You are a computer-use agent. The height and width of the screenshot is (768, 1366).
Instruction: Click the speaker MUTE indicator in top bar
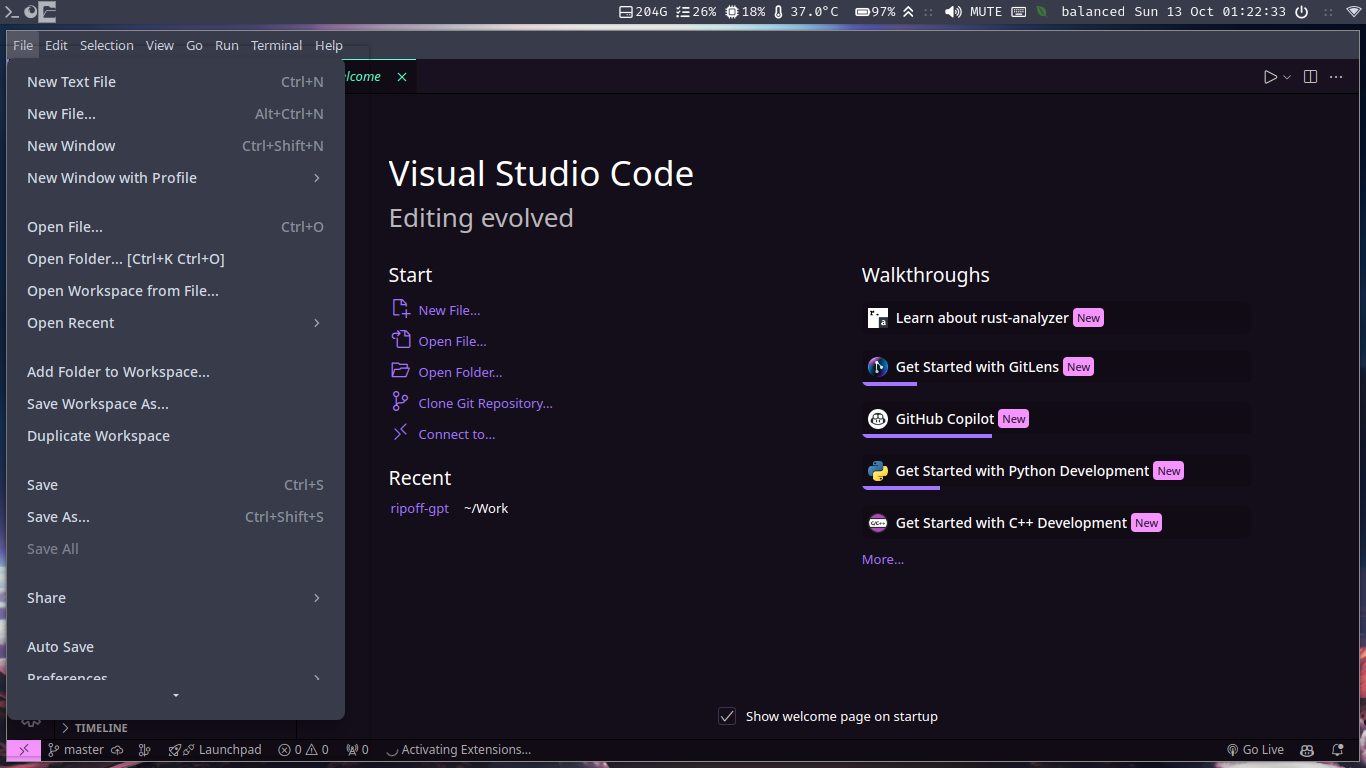click(x=973, y=12)
